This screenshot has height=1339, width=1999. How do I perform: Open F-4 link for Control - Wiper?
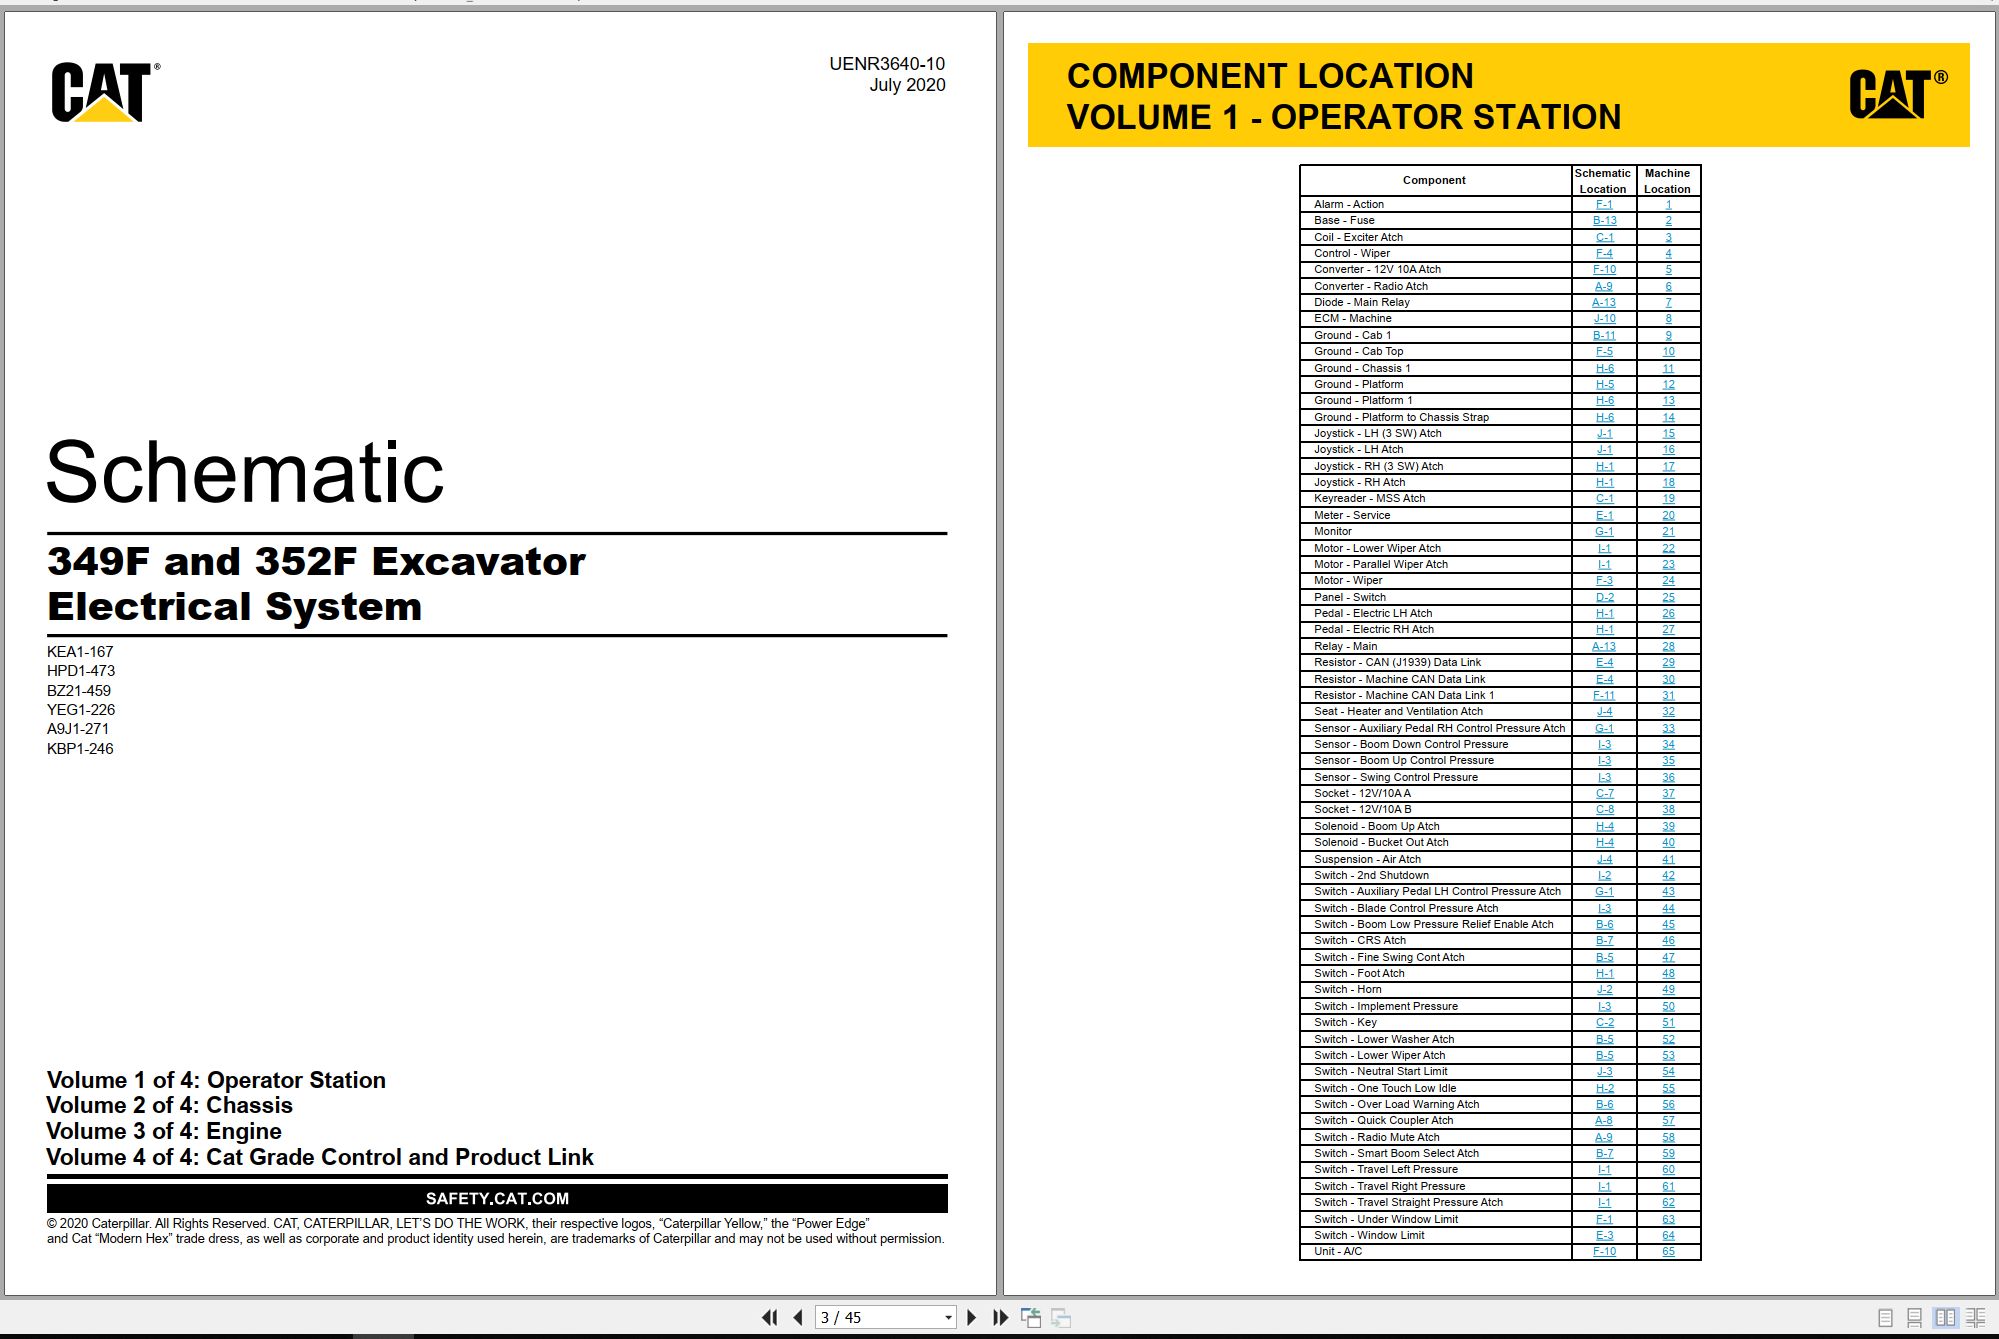coord(1604,253)
